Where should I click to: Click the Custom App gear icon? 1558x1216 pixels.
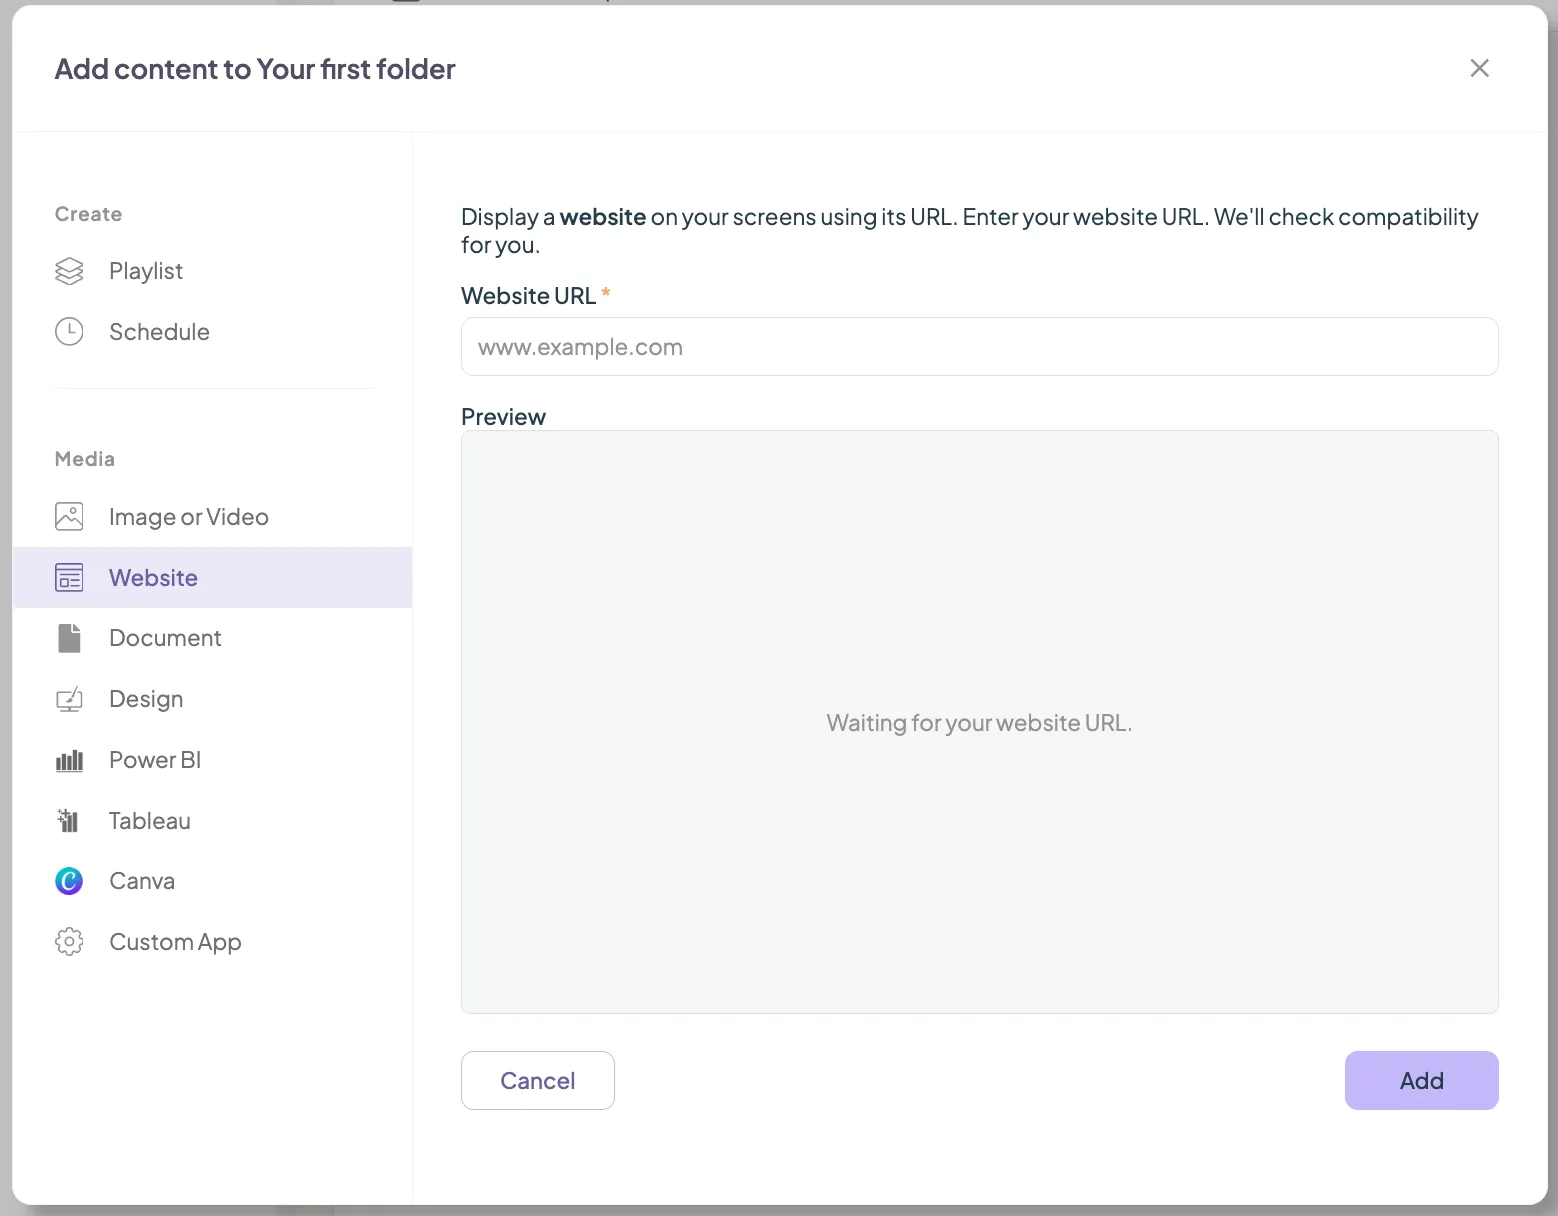pyautogui.click(x=69, y=942)
